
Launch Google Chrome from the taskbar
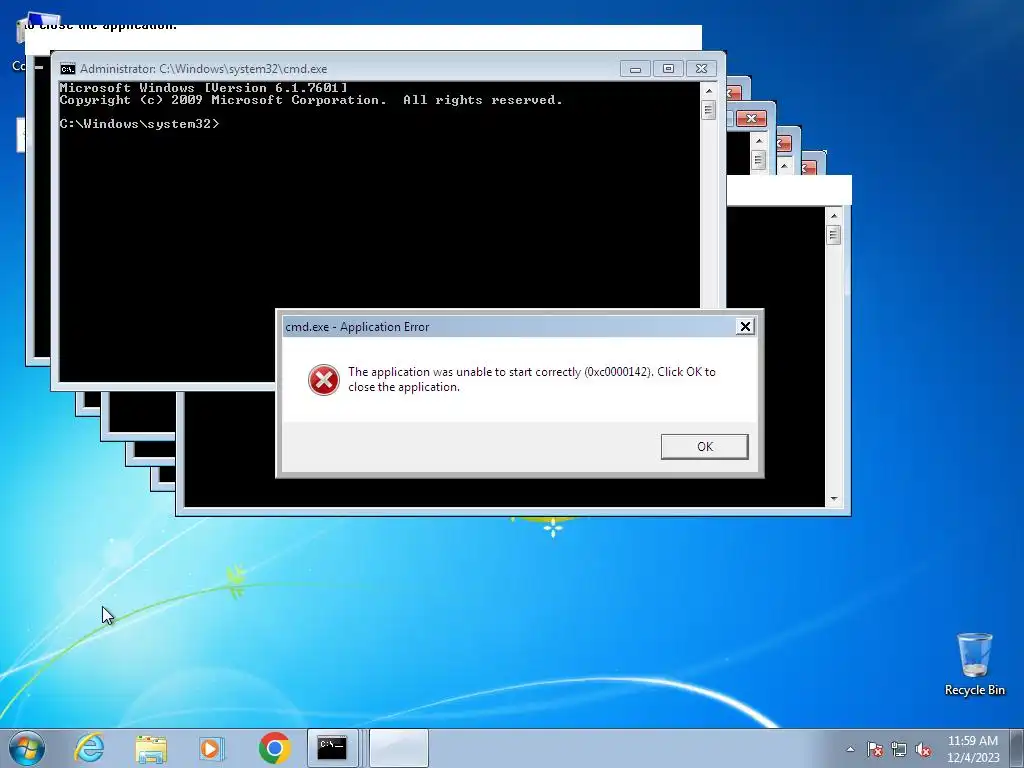pos(274,748)
